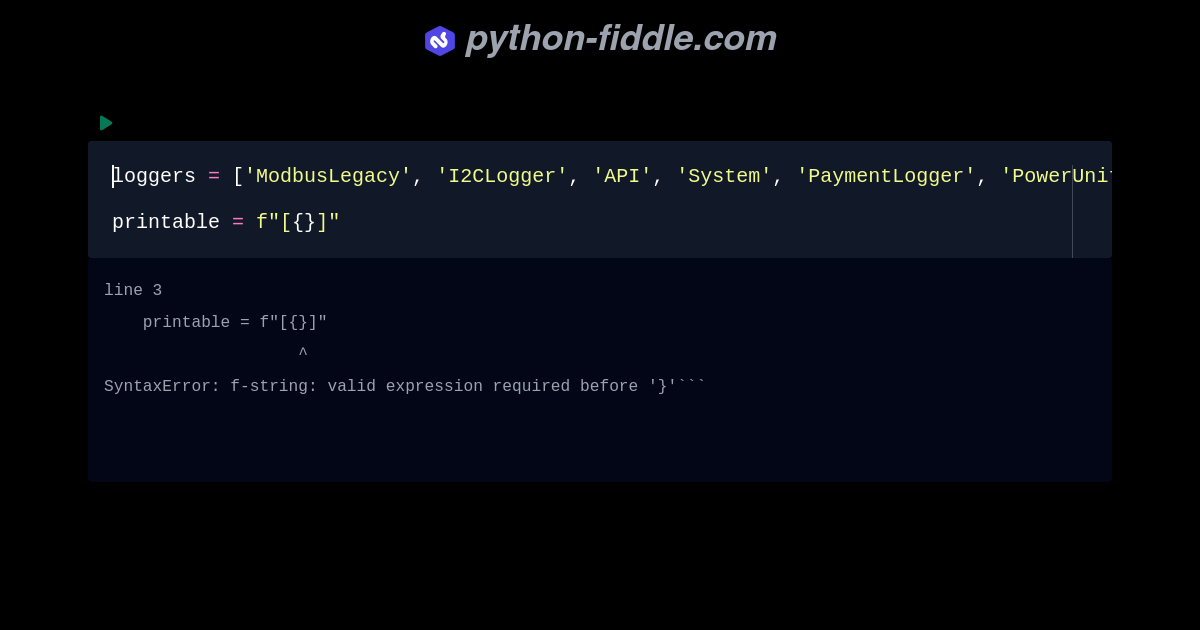Image resolution: width=1200 pixels, height=630 pixels.
Task: Select the 'PaymentLogger' list item
Action: pos(886,176)
